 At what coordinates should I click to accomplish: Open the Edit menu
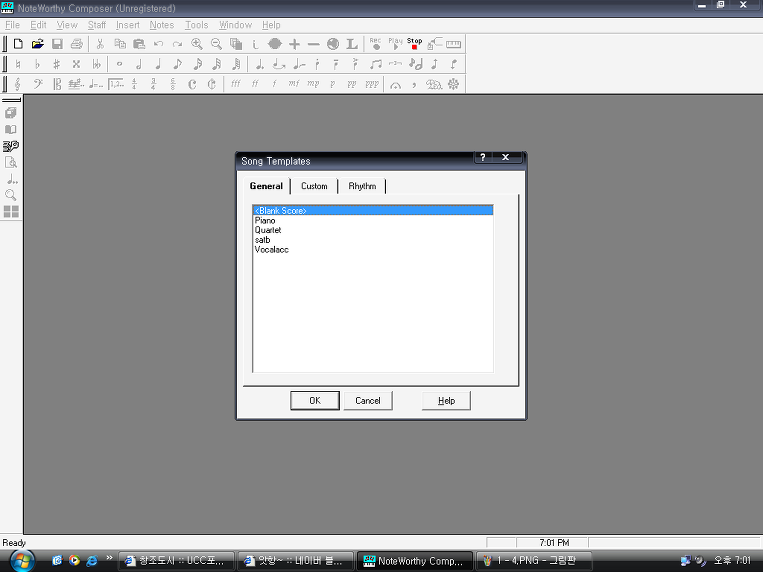tap(38, 25)
